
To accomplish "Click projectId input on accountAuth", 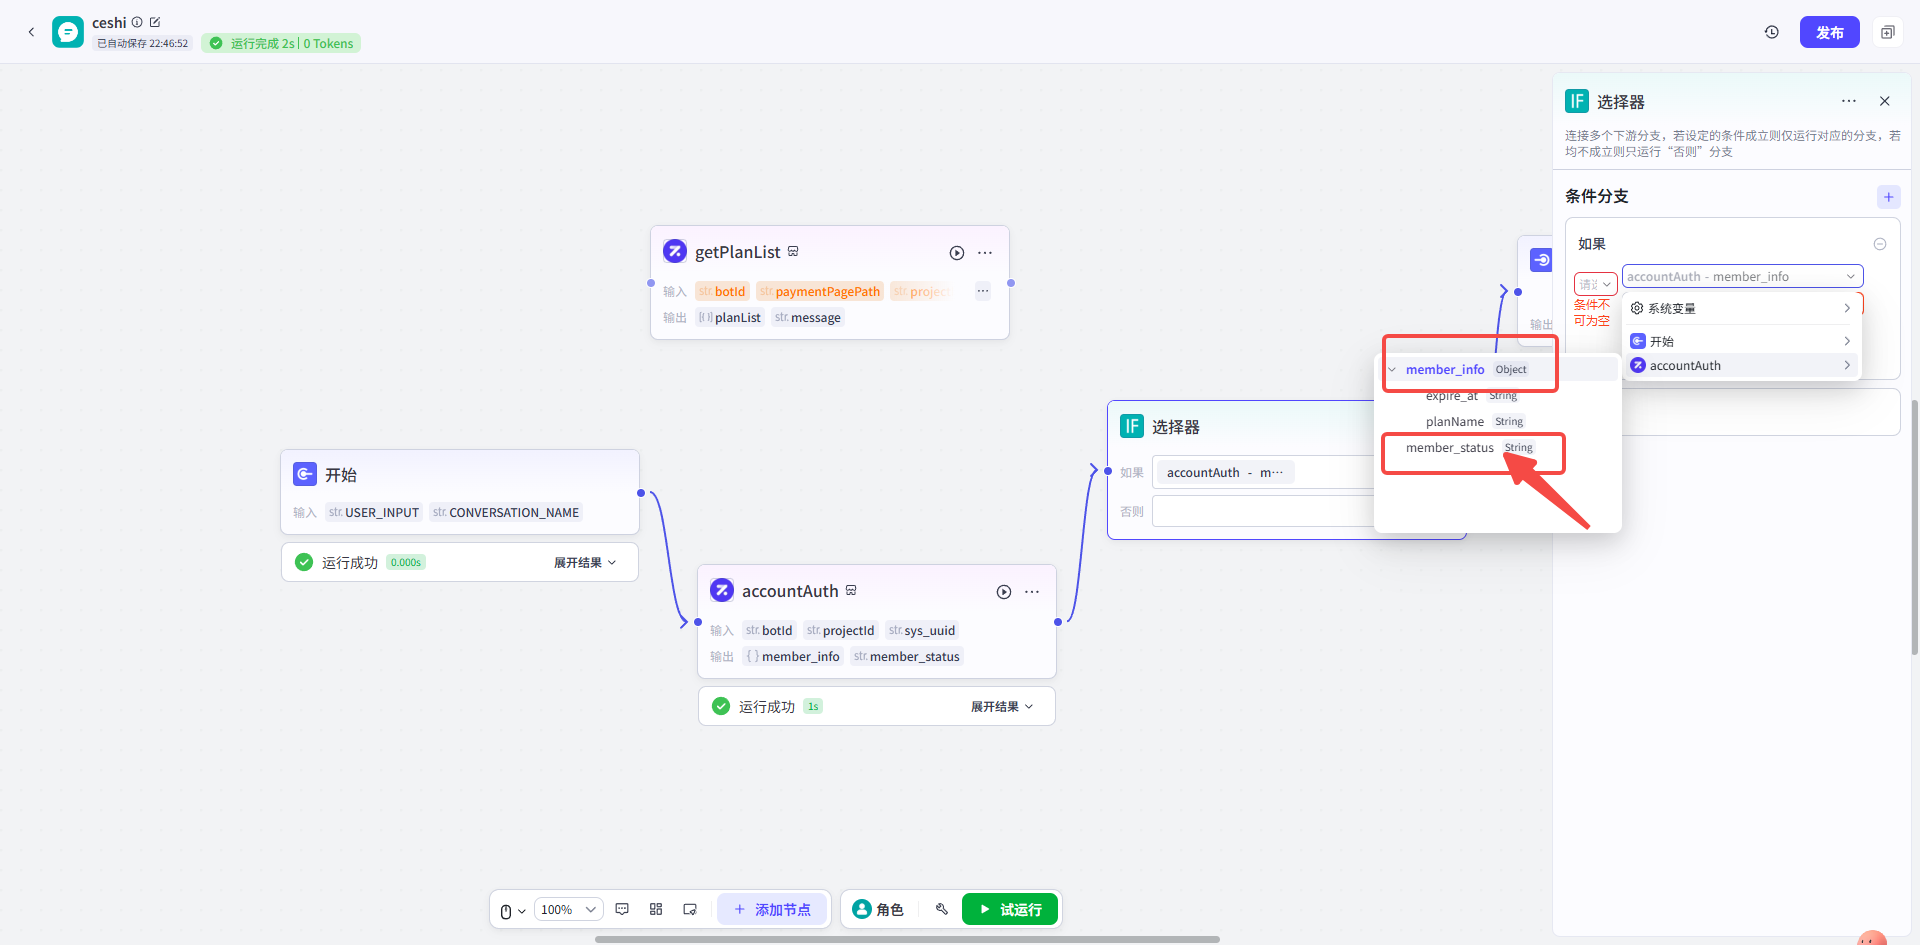I will (x=840, y=630).
